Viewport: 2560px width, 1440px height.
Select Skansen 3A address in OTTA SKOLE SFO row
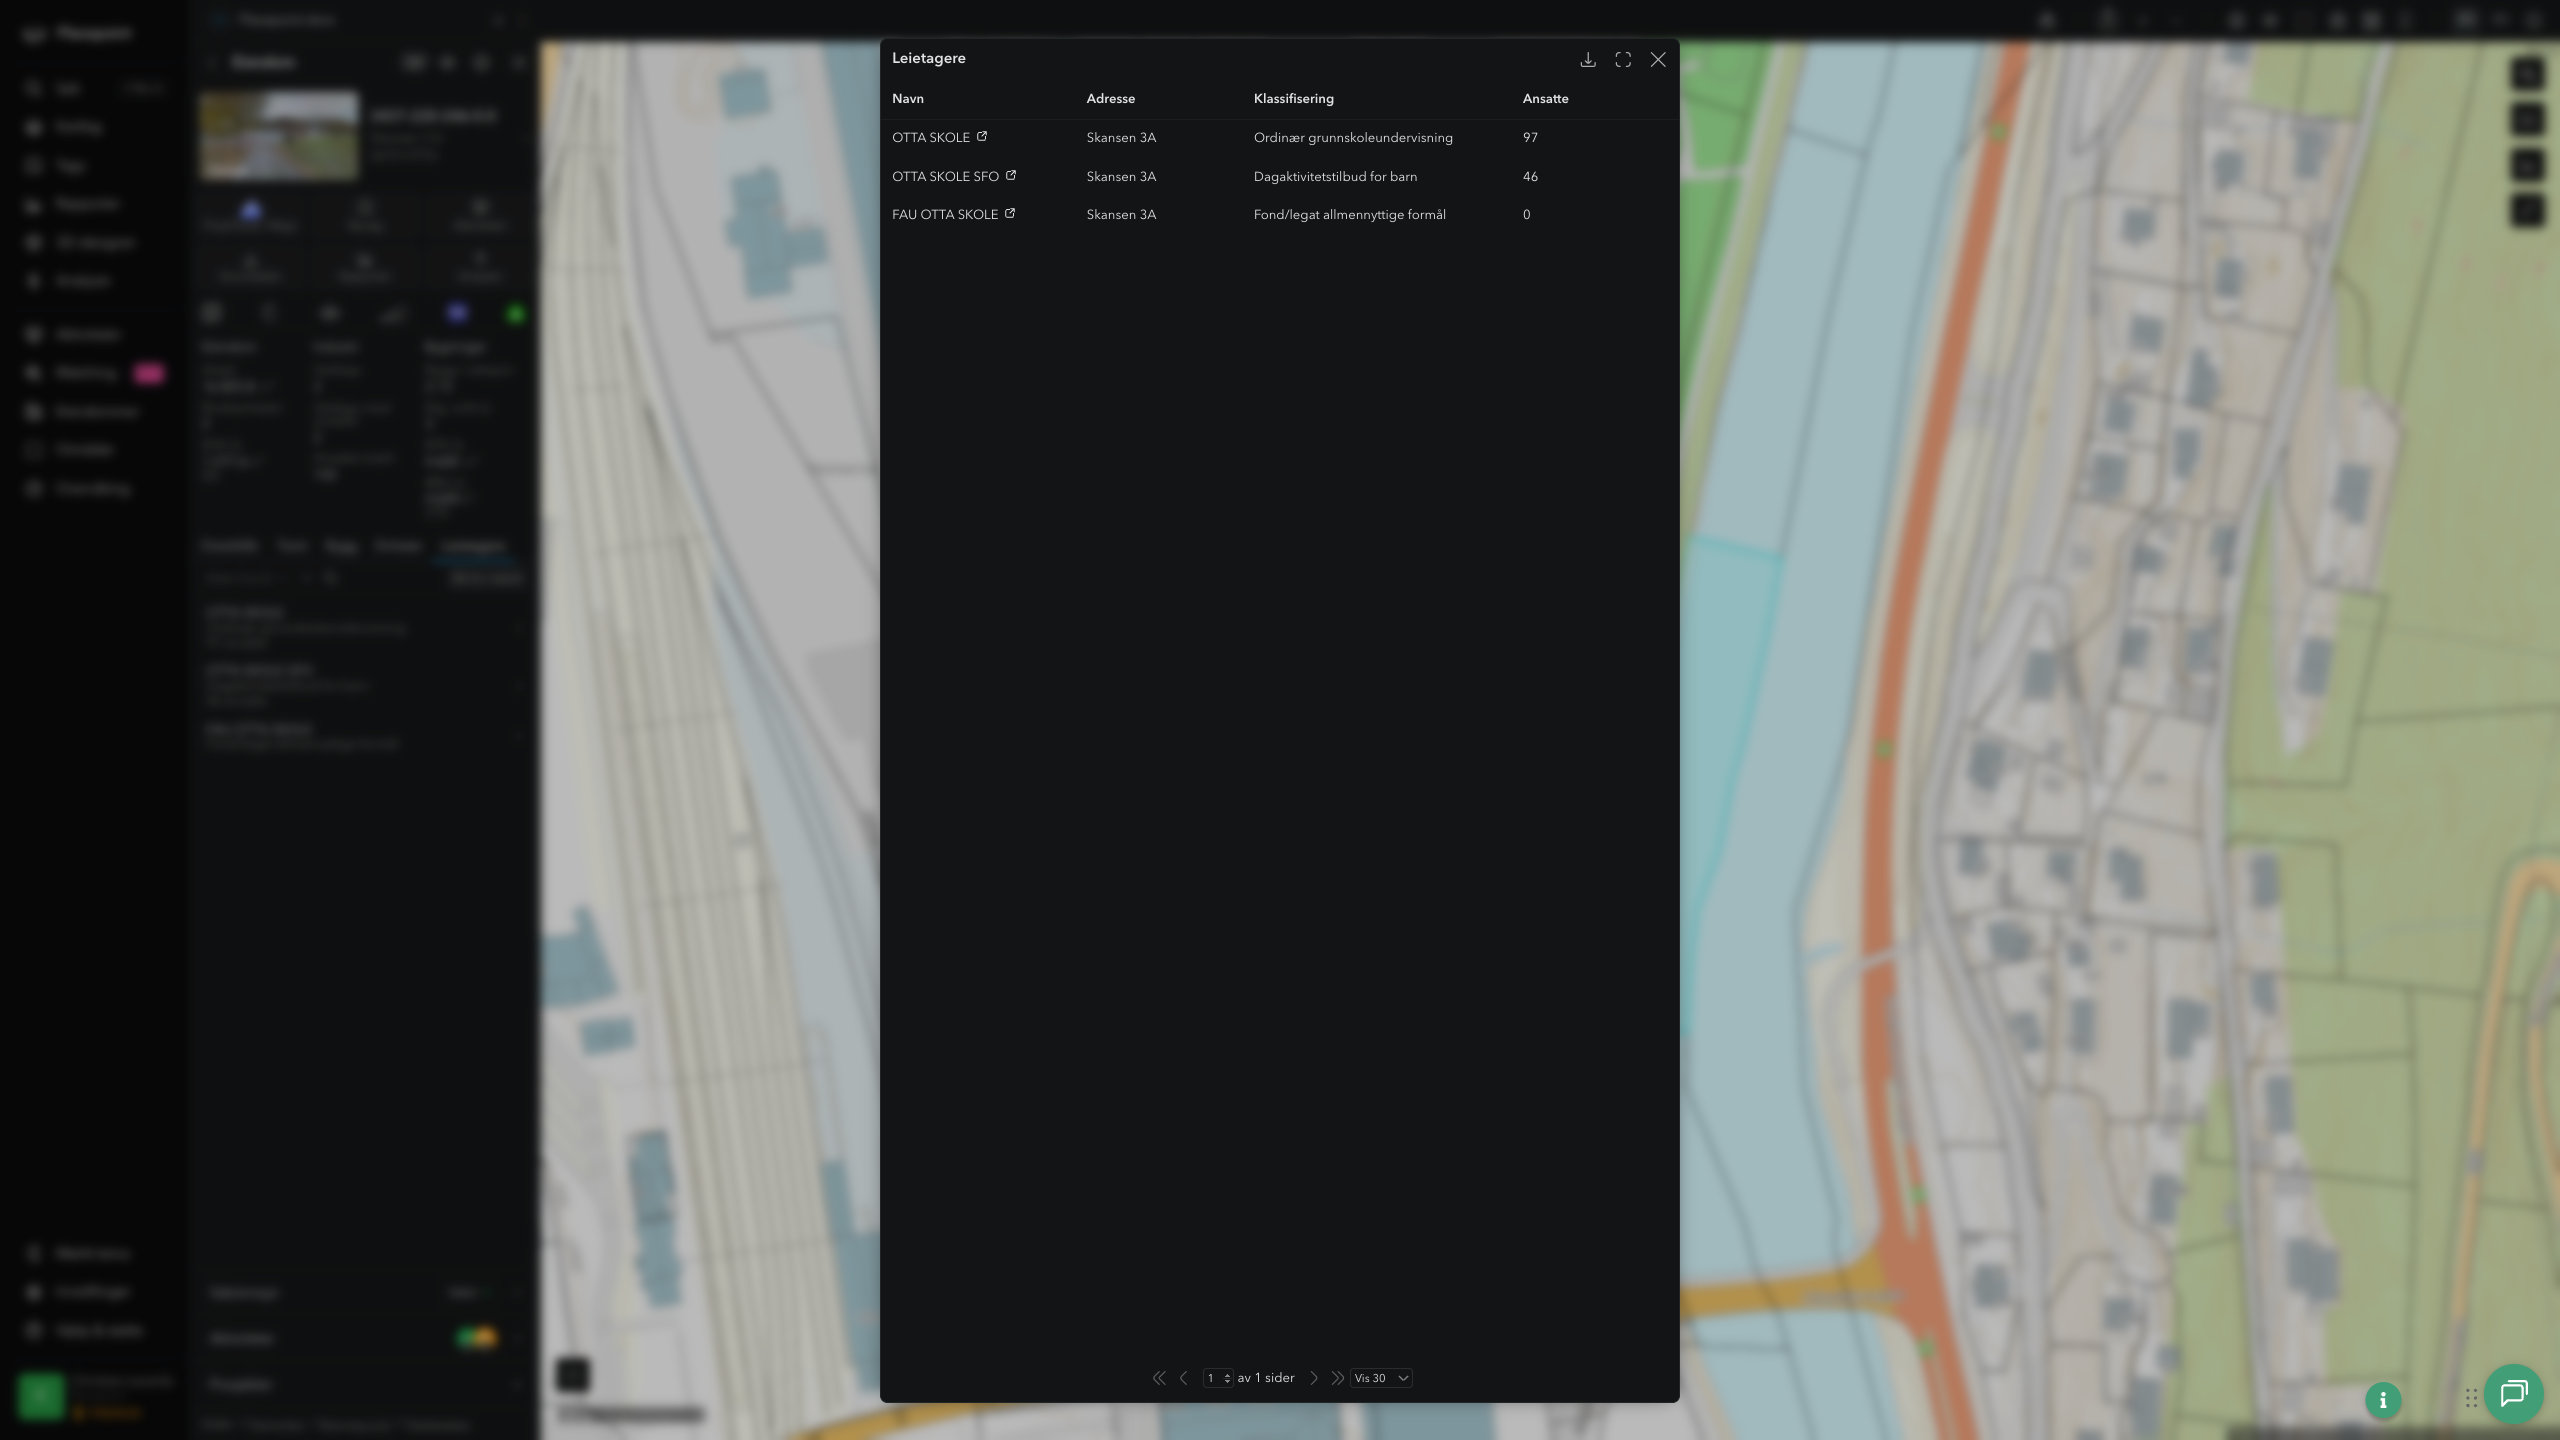(1121, 177)
